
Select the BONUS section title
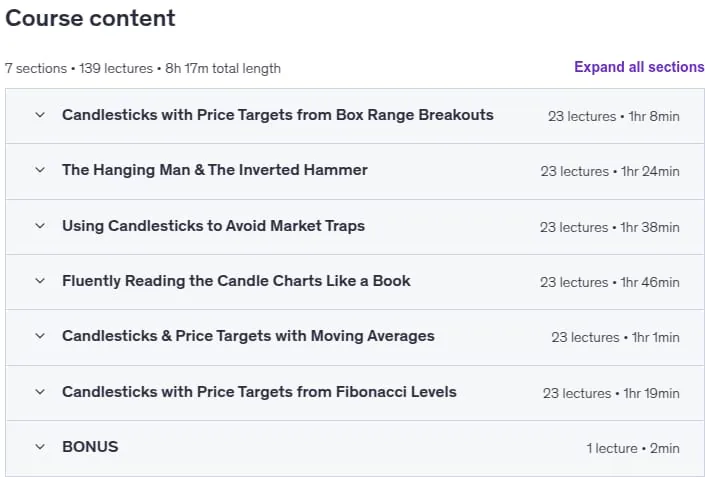point(90,447)
